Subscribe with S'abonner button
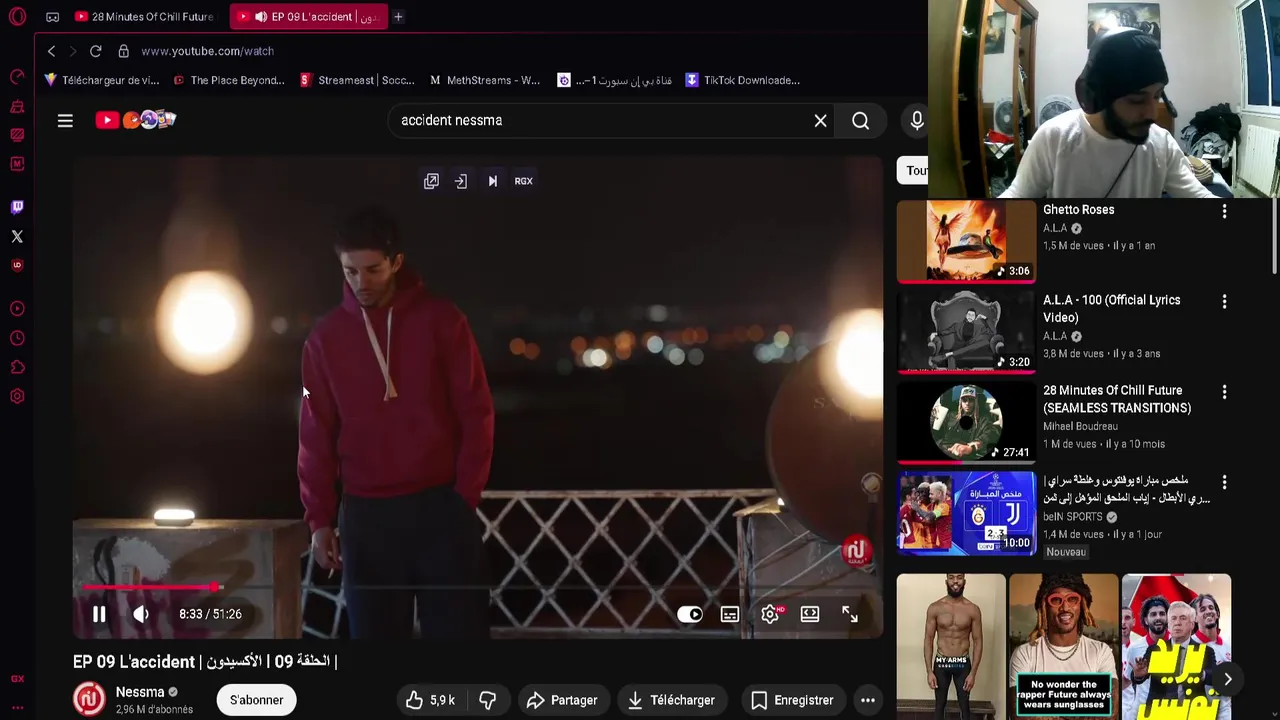1280x720 pixels. click(x=257, y=700)
